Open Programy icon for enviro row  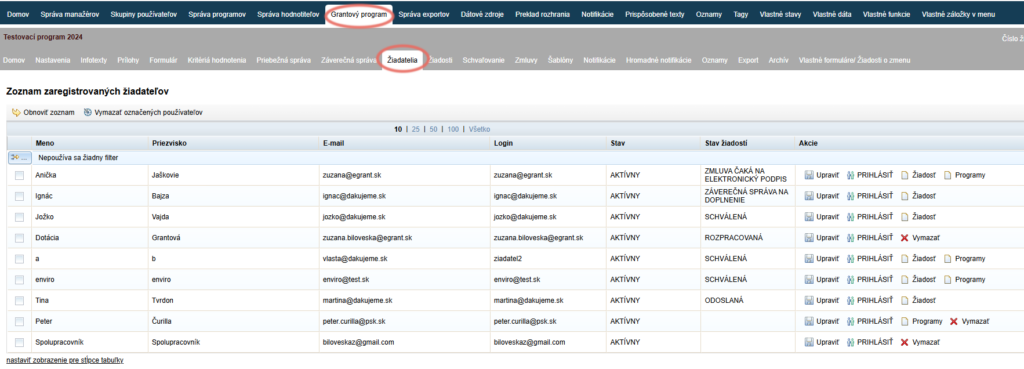coord(948,280)
